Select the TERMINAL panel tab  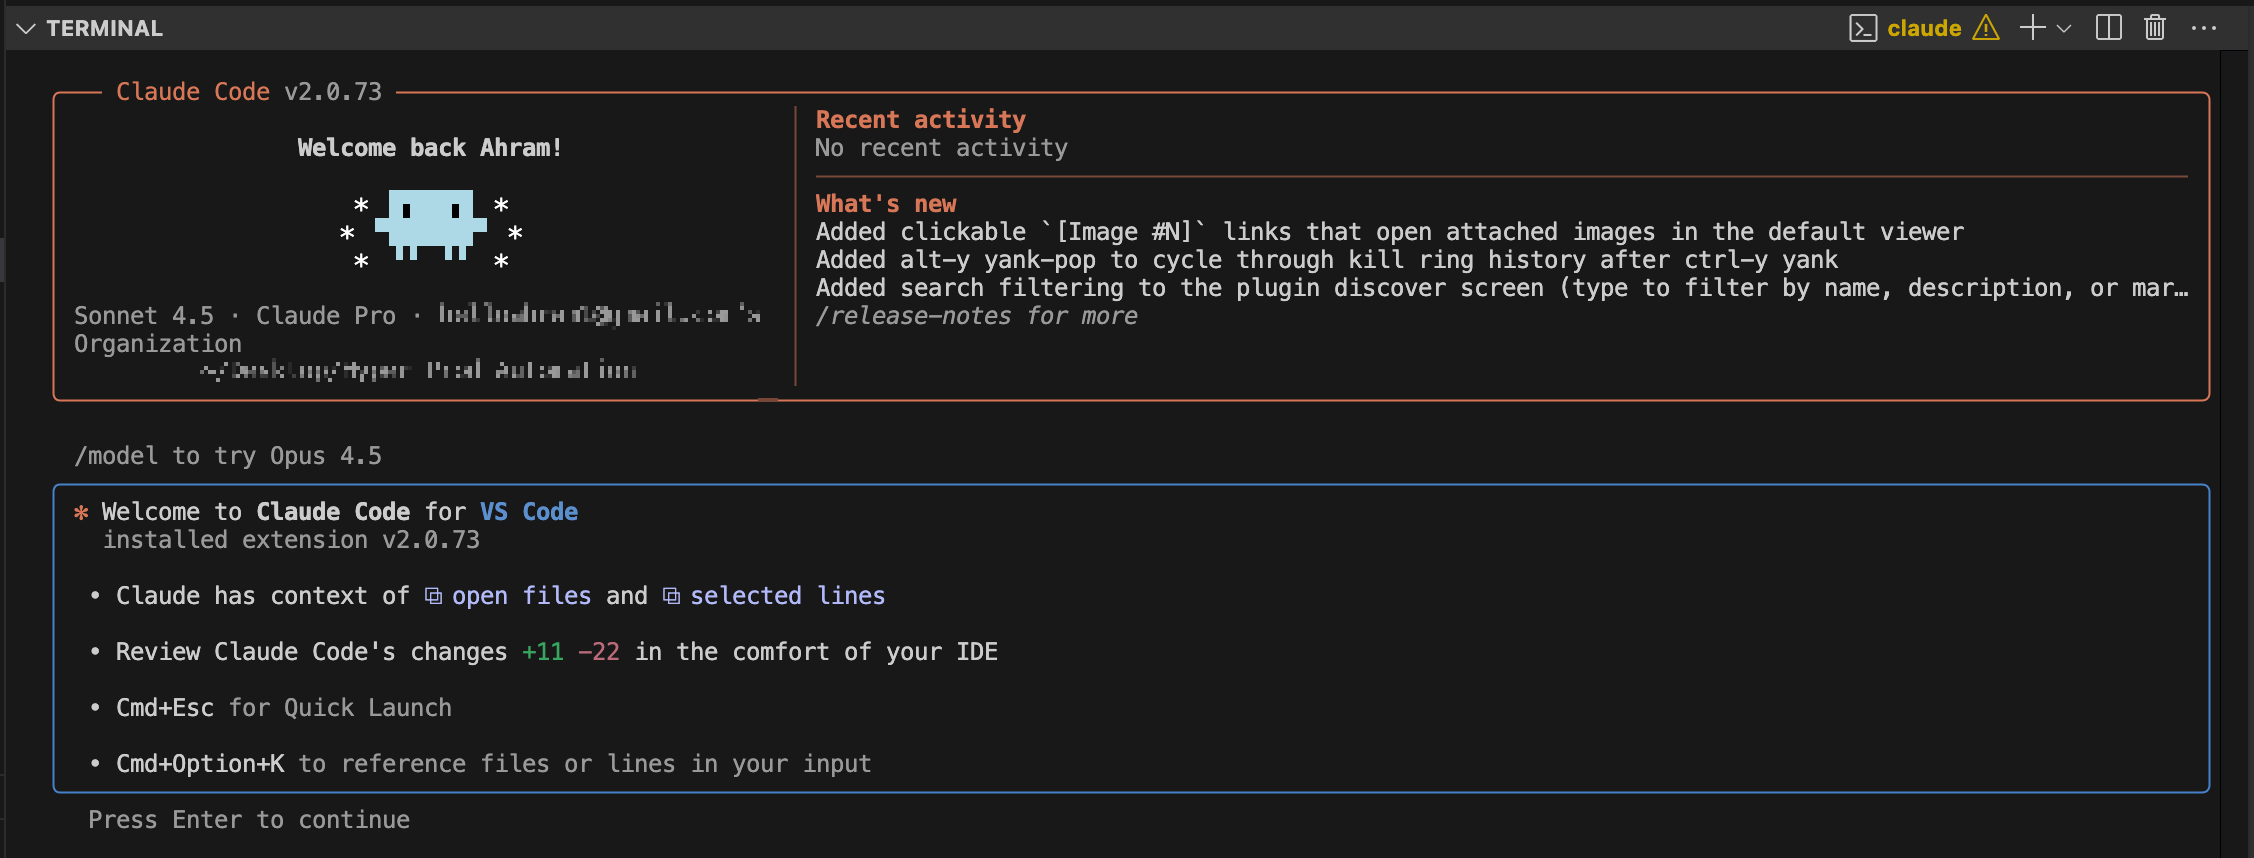[104, 28]
